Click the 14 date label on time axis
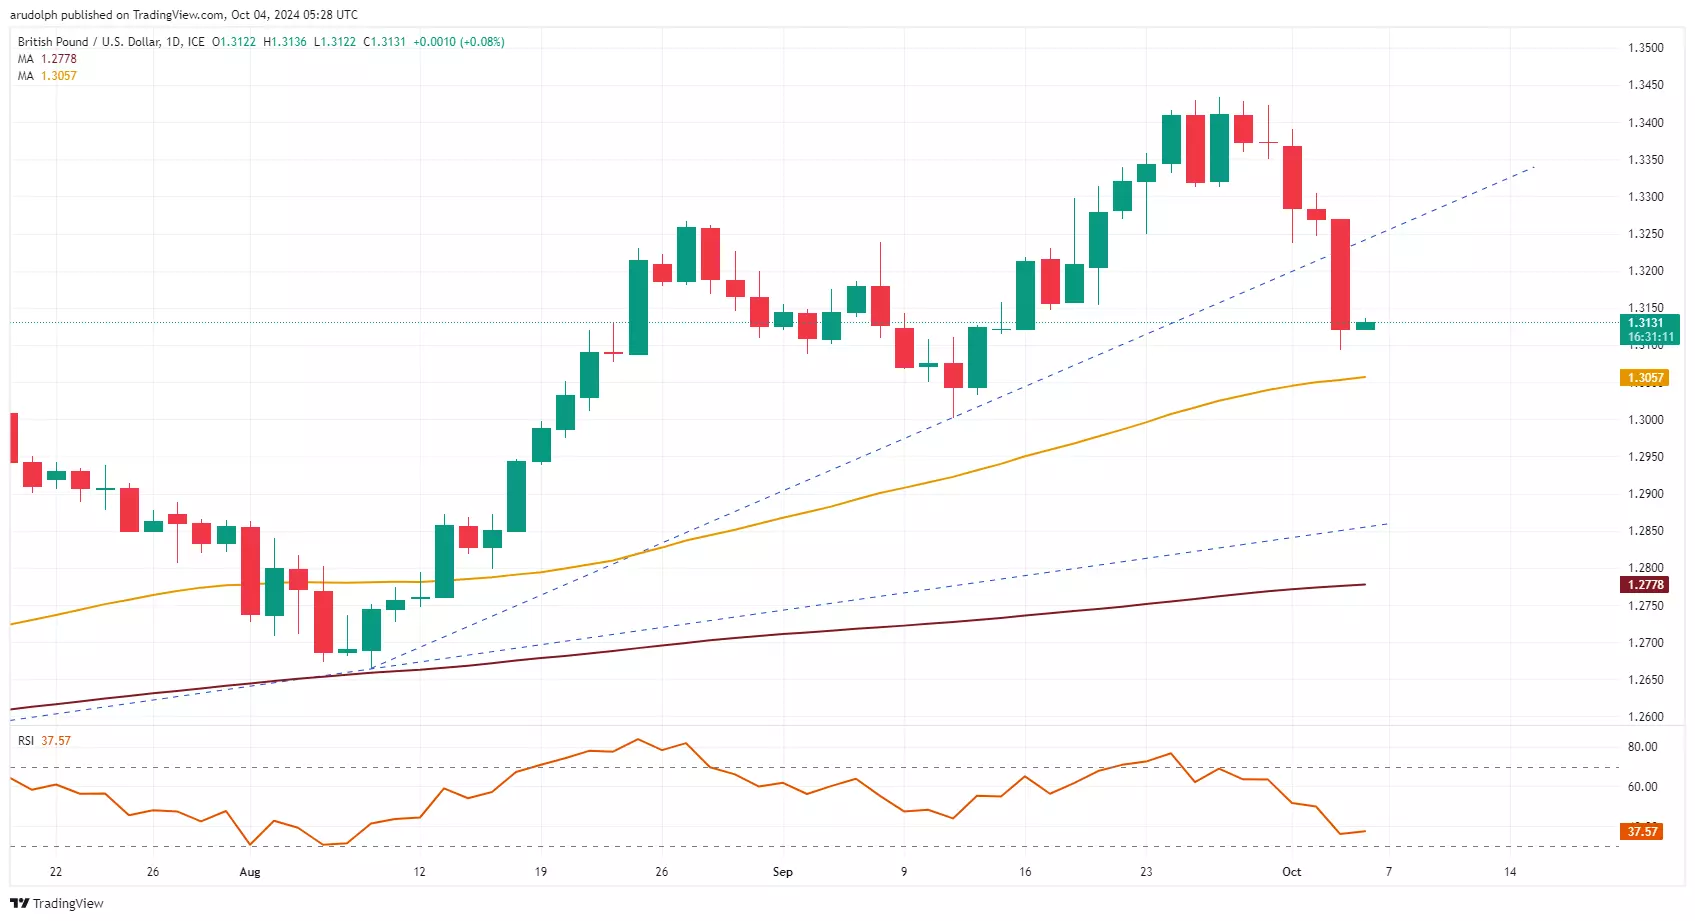 (x=1510, y=872)
